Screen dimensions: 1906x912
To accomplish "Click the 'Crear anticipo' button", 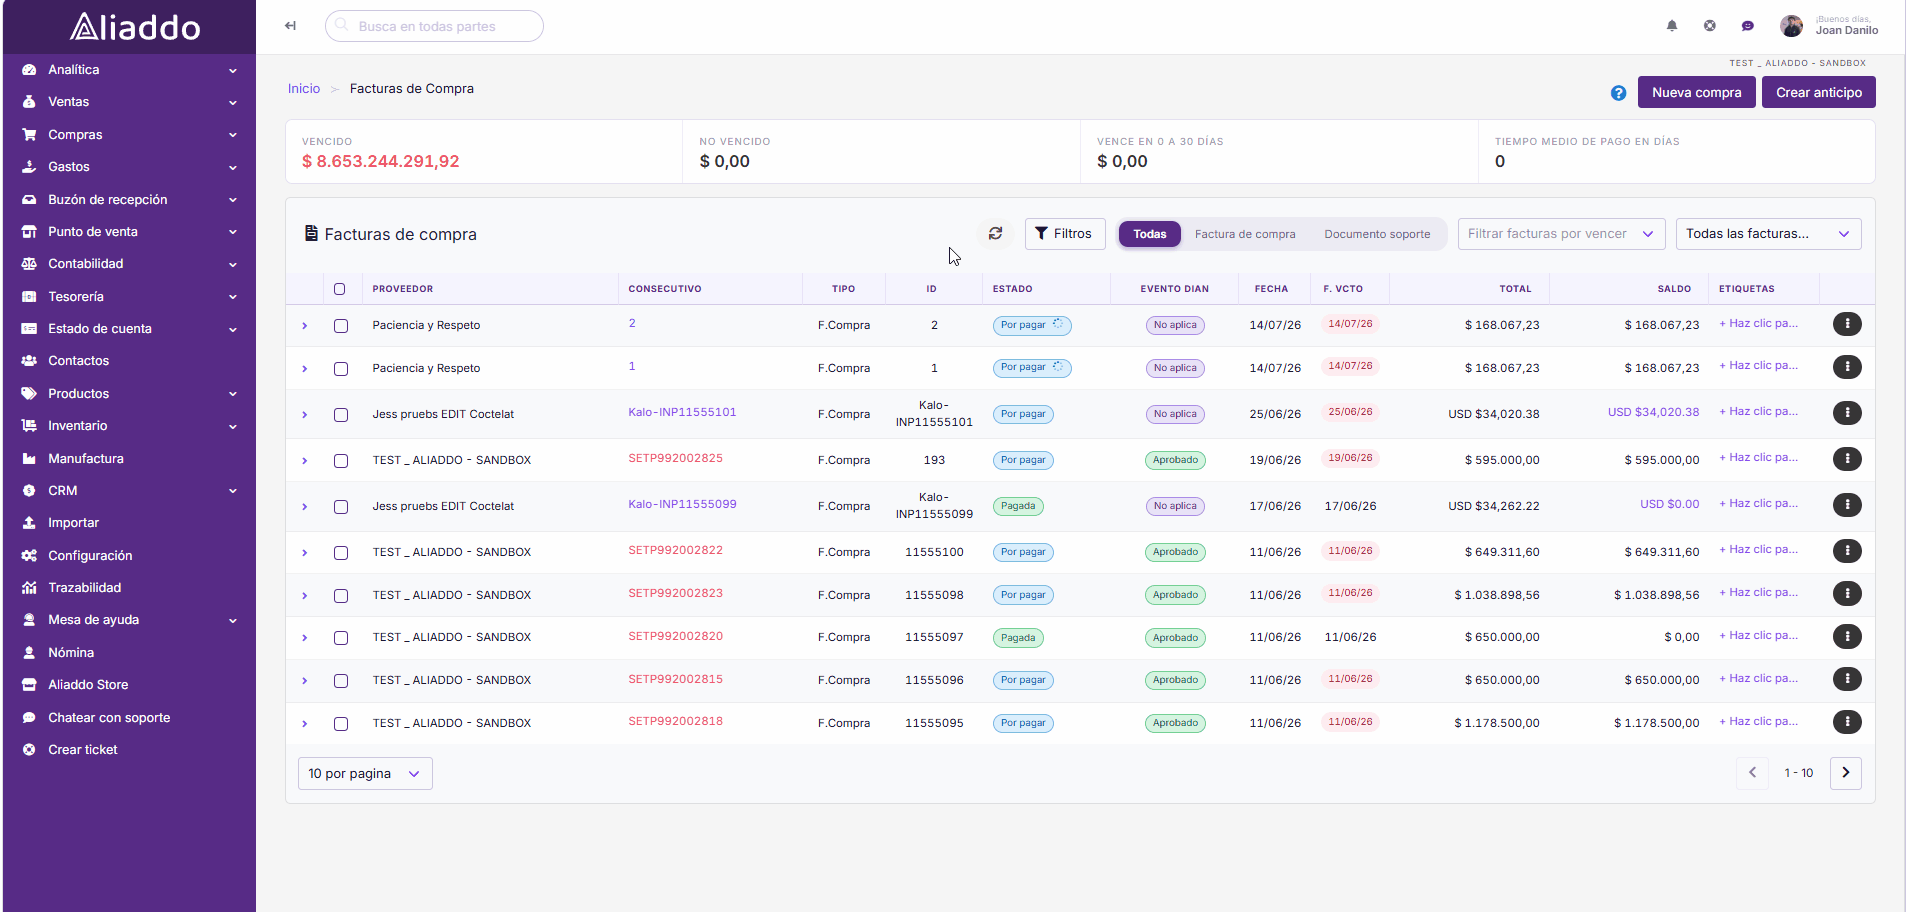I will click(1818, 92).
